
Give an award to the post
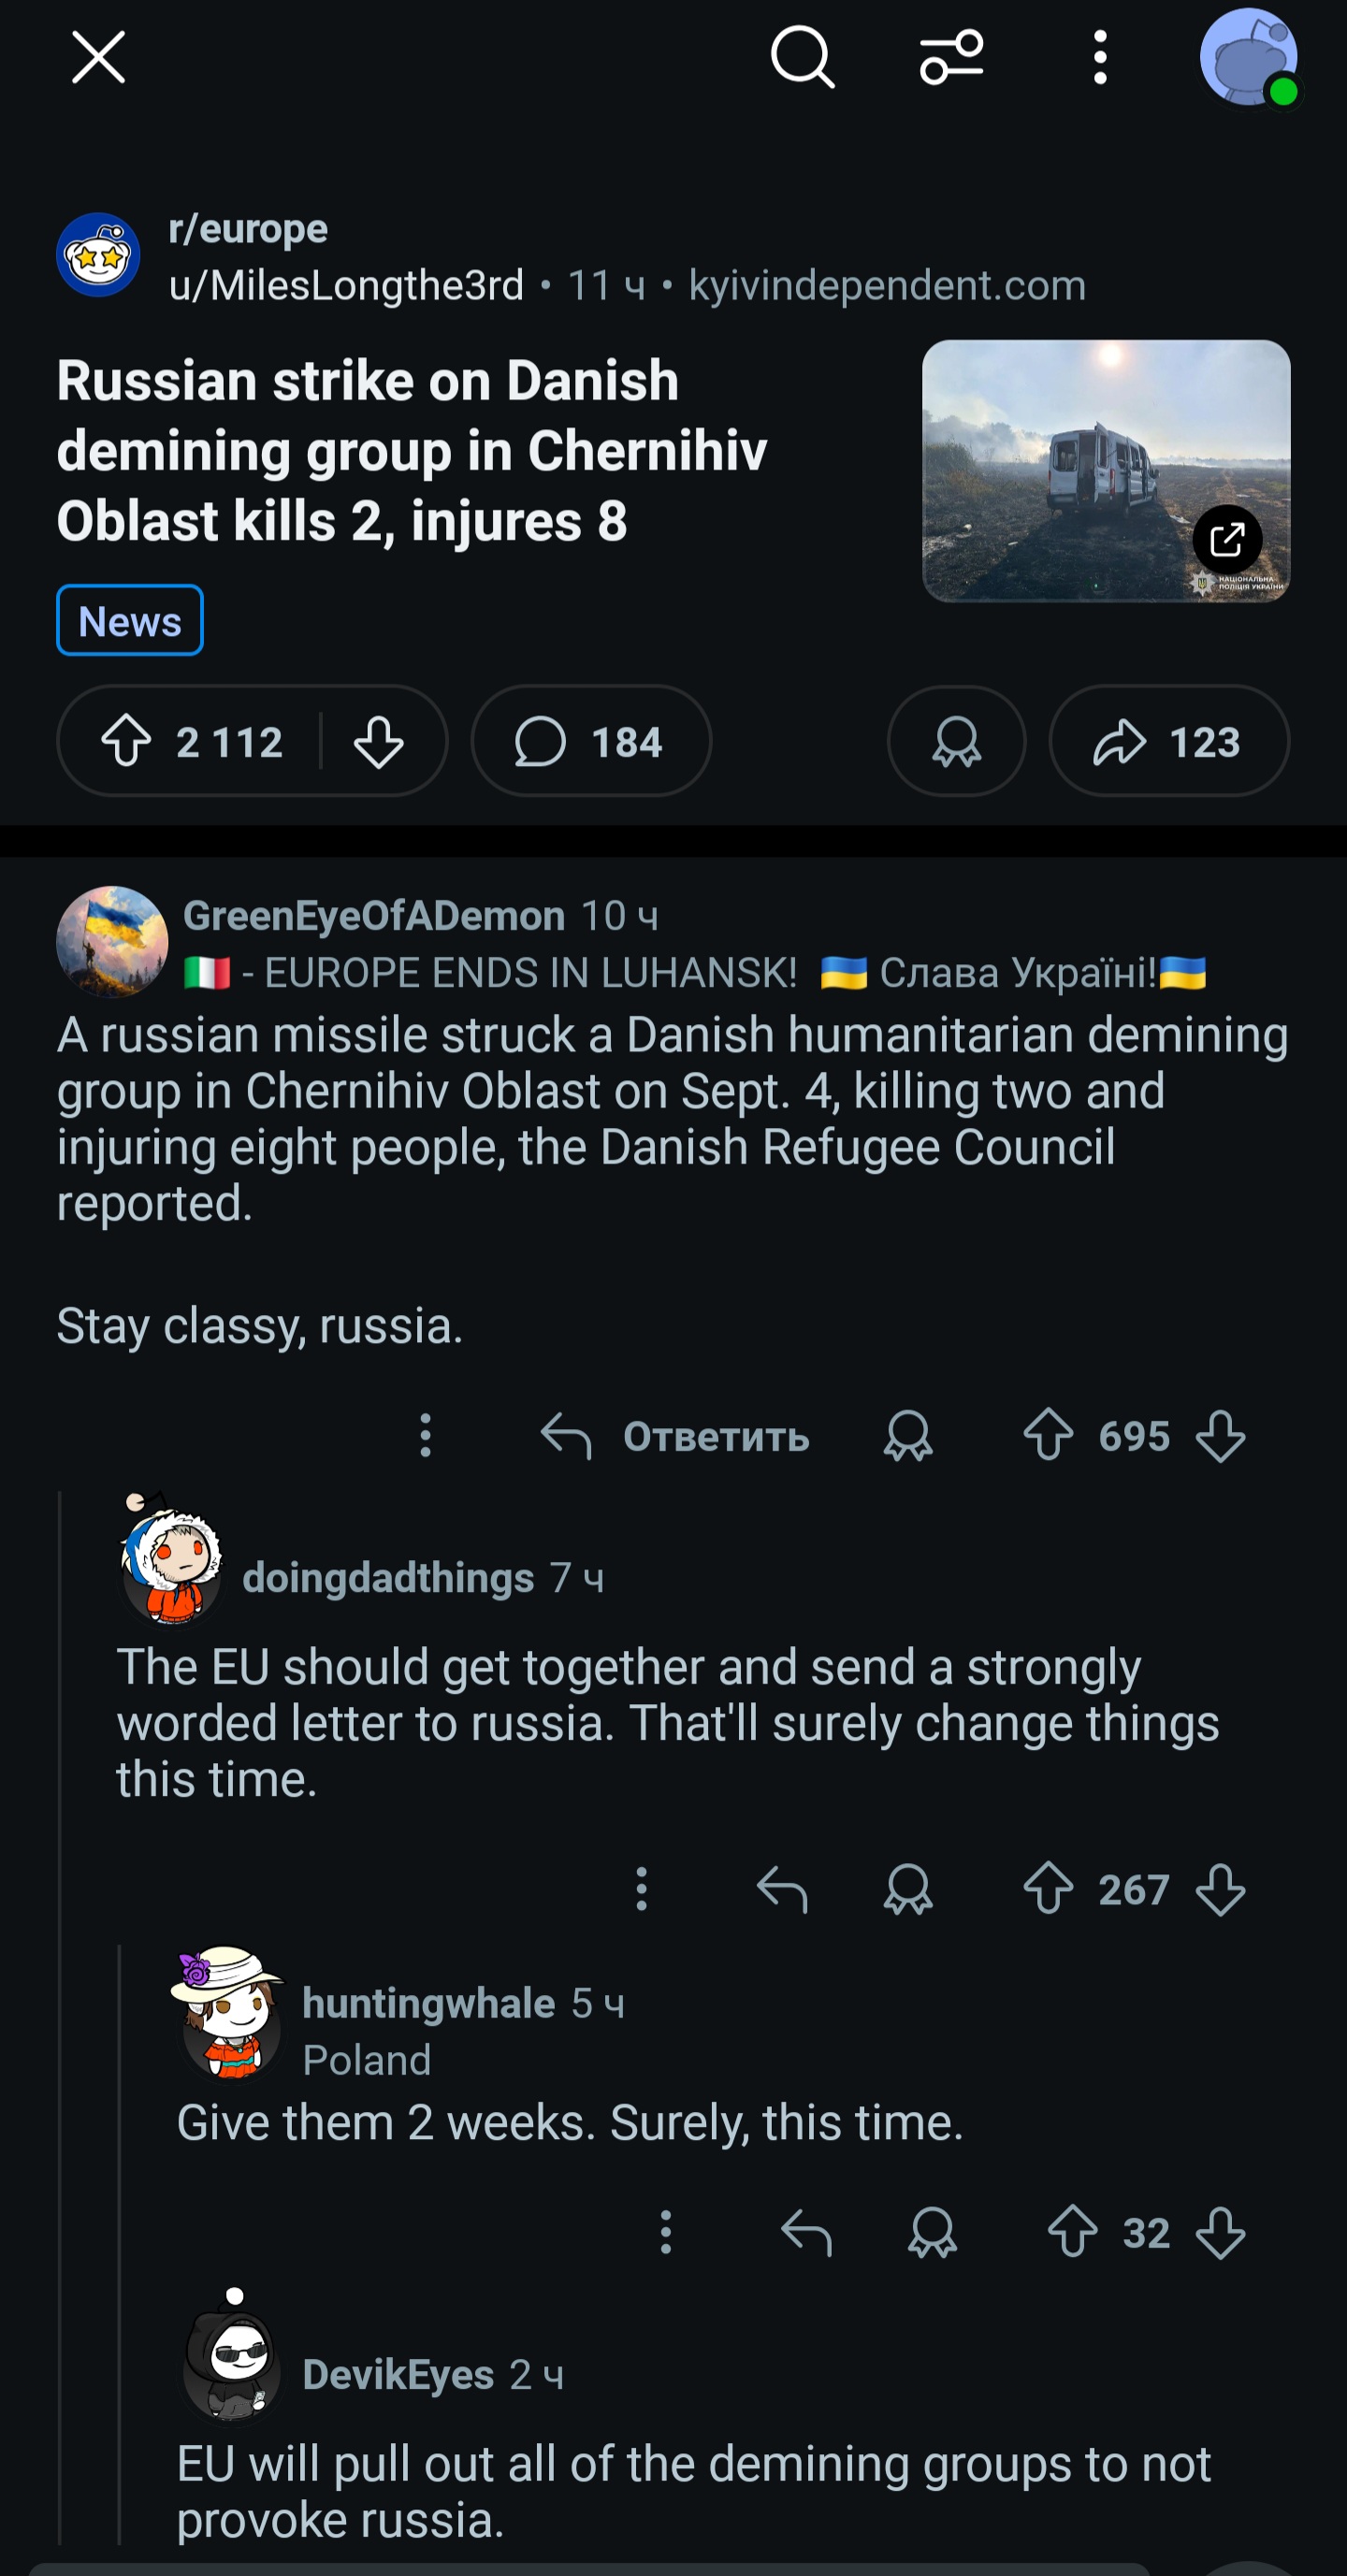point(956,742)
